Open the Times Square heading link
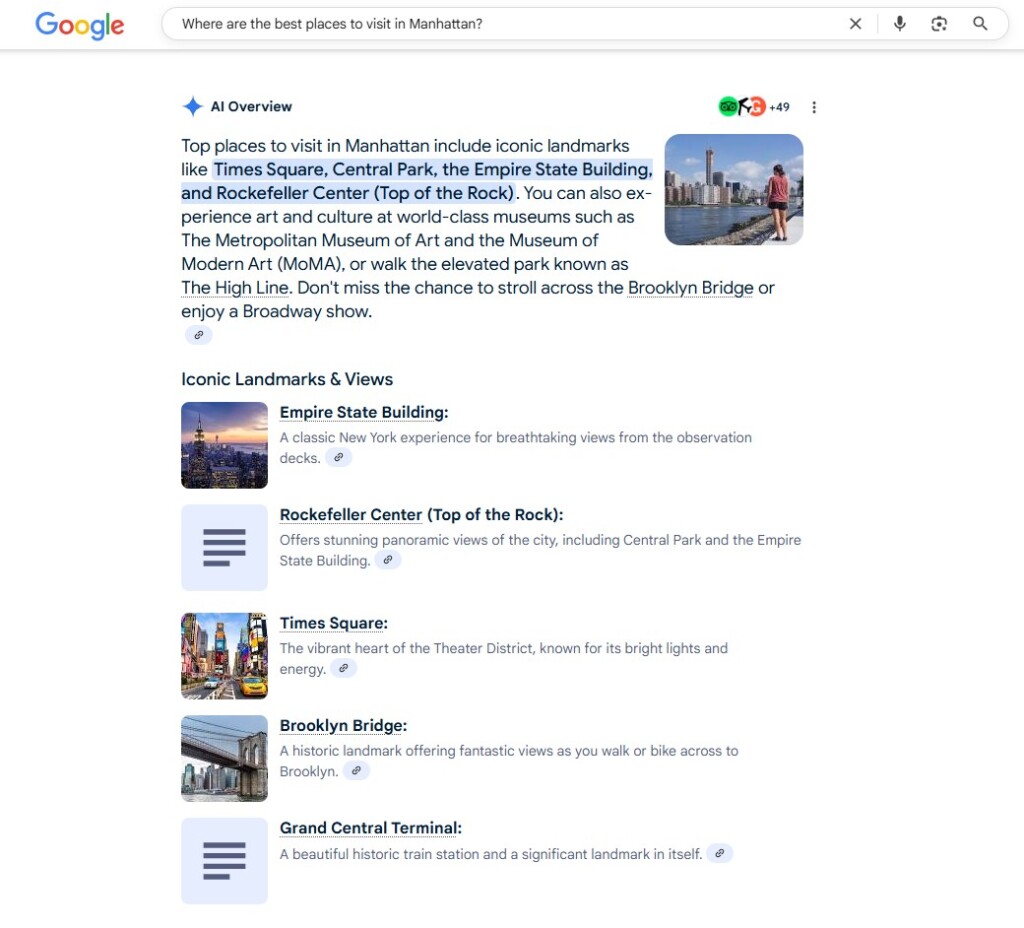Screen dimensions: 1024x928 coord(334,623)
